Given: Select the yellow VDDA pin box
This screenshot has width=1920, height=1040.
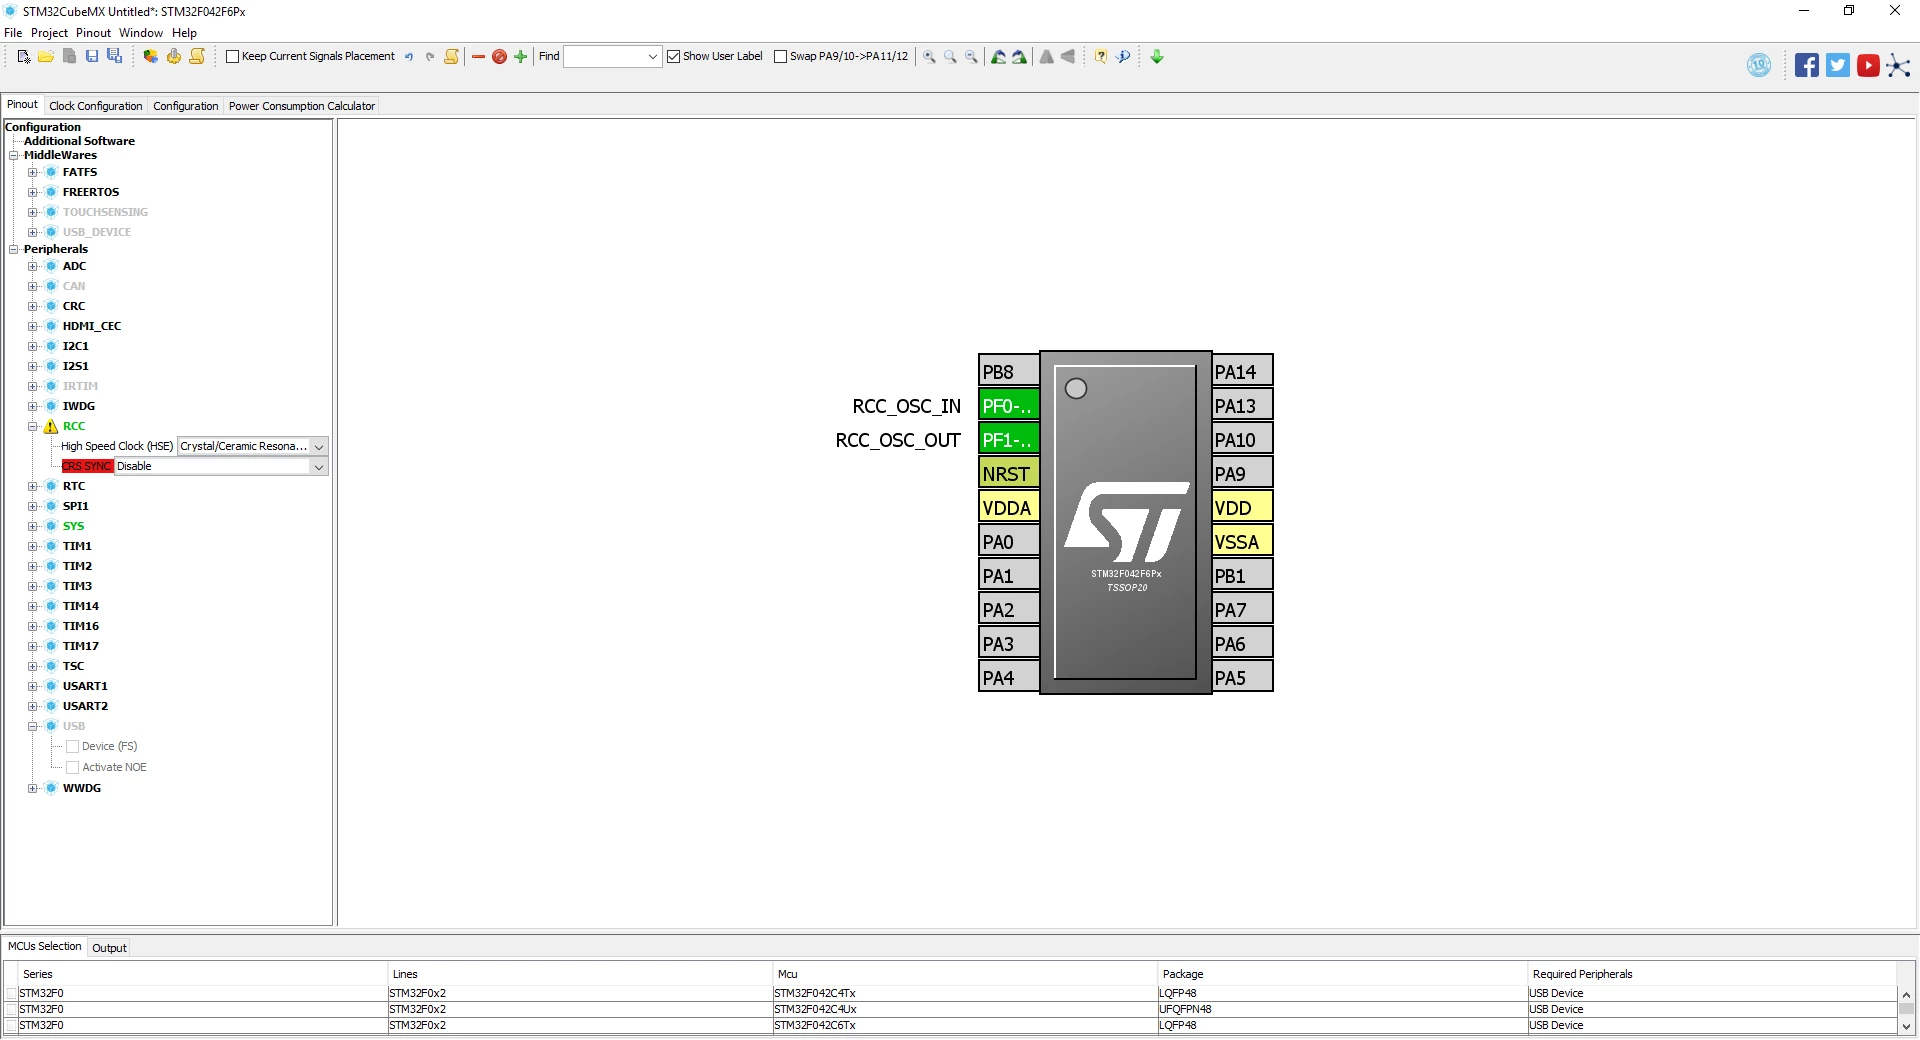Looking at the screenshot, I should point(1008,508).
